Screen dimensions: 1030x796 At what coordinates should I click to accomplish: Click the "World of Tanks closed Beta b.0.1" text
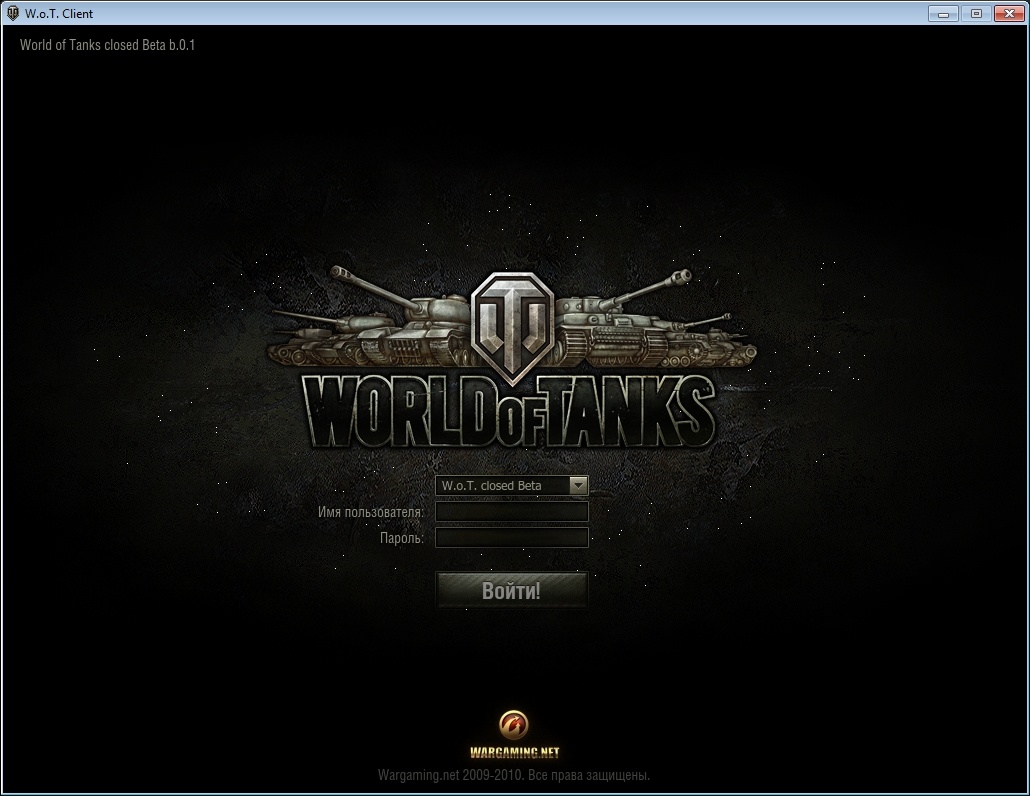pos(107,45)
